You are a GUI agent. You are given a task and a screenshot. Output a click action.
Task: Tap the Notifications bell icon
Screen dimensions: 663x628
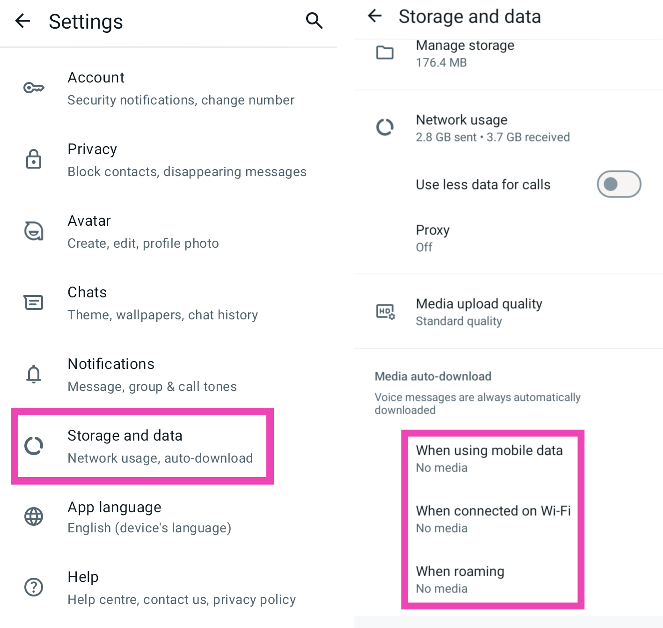tap(33, 374)
